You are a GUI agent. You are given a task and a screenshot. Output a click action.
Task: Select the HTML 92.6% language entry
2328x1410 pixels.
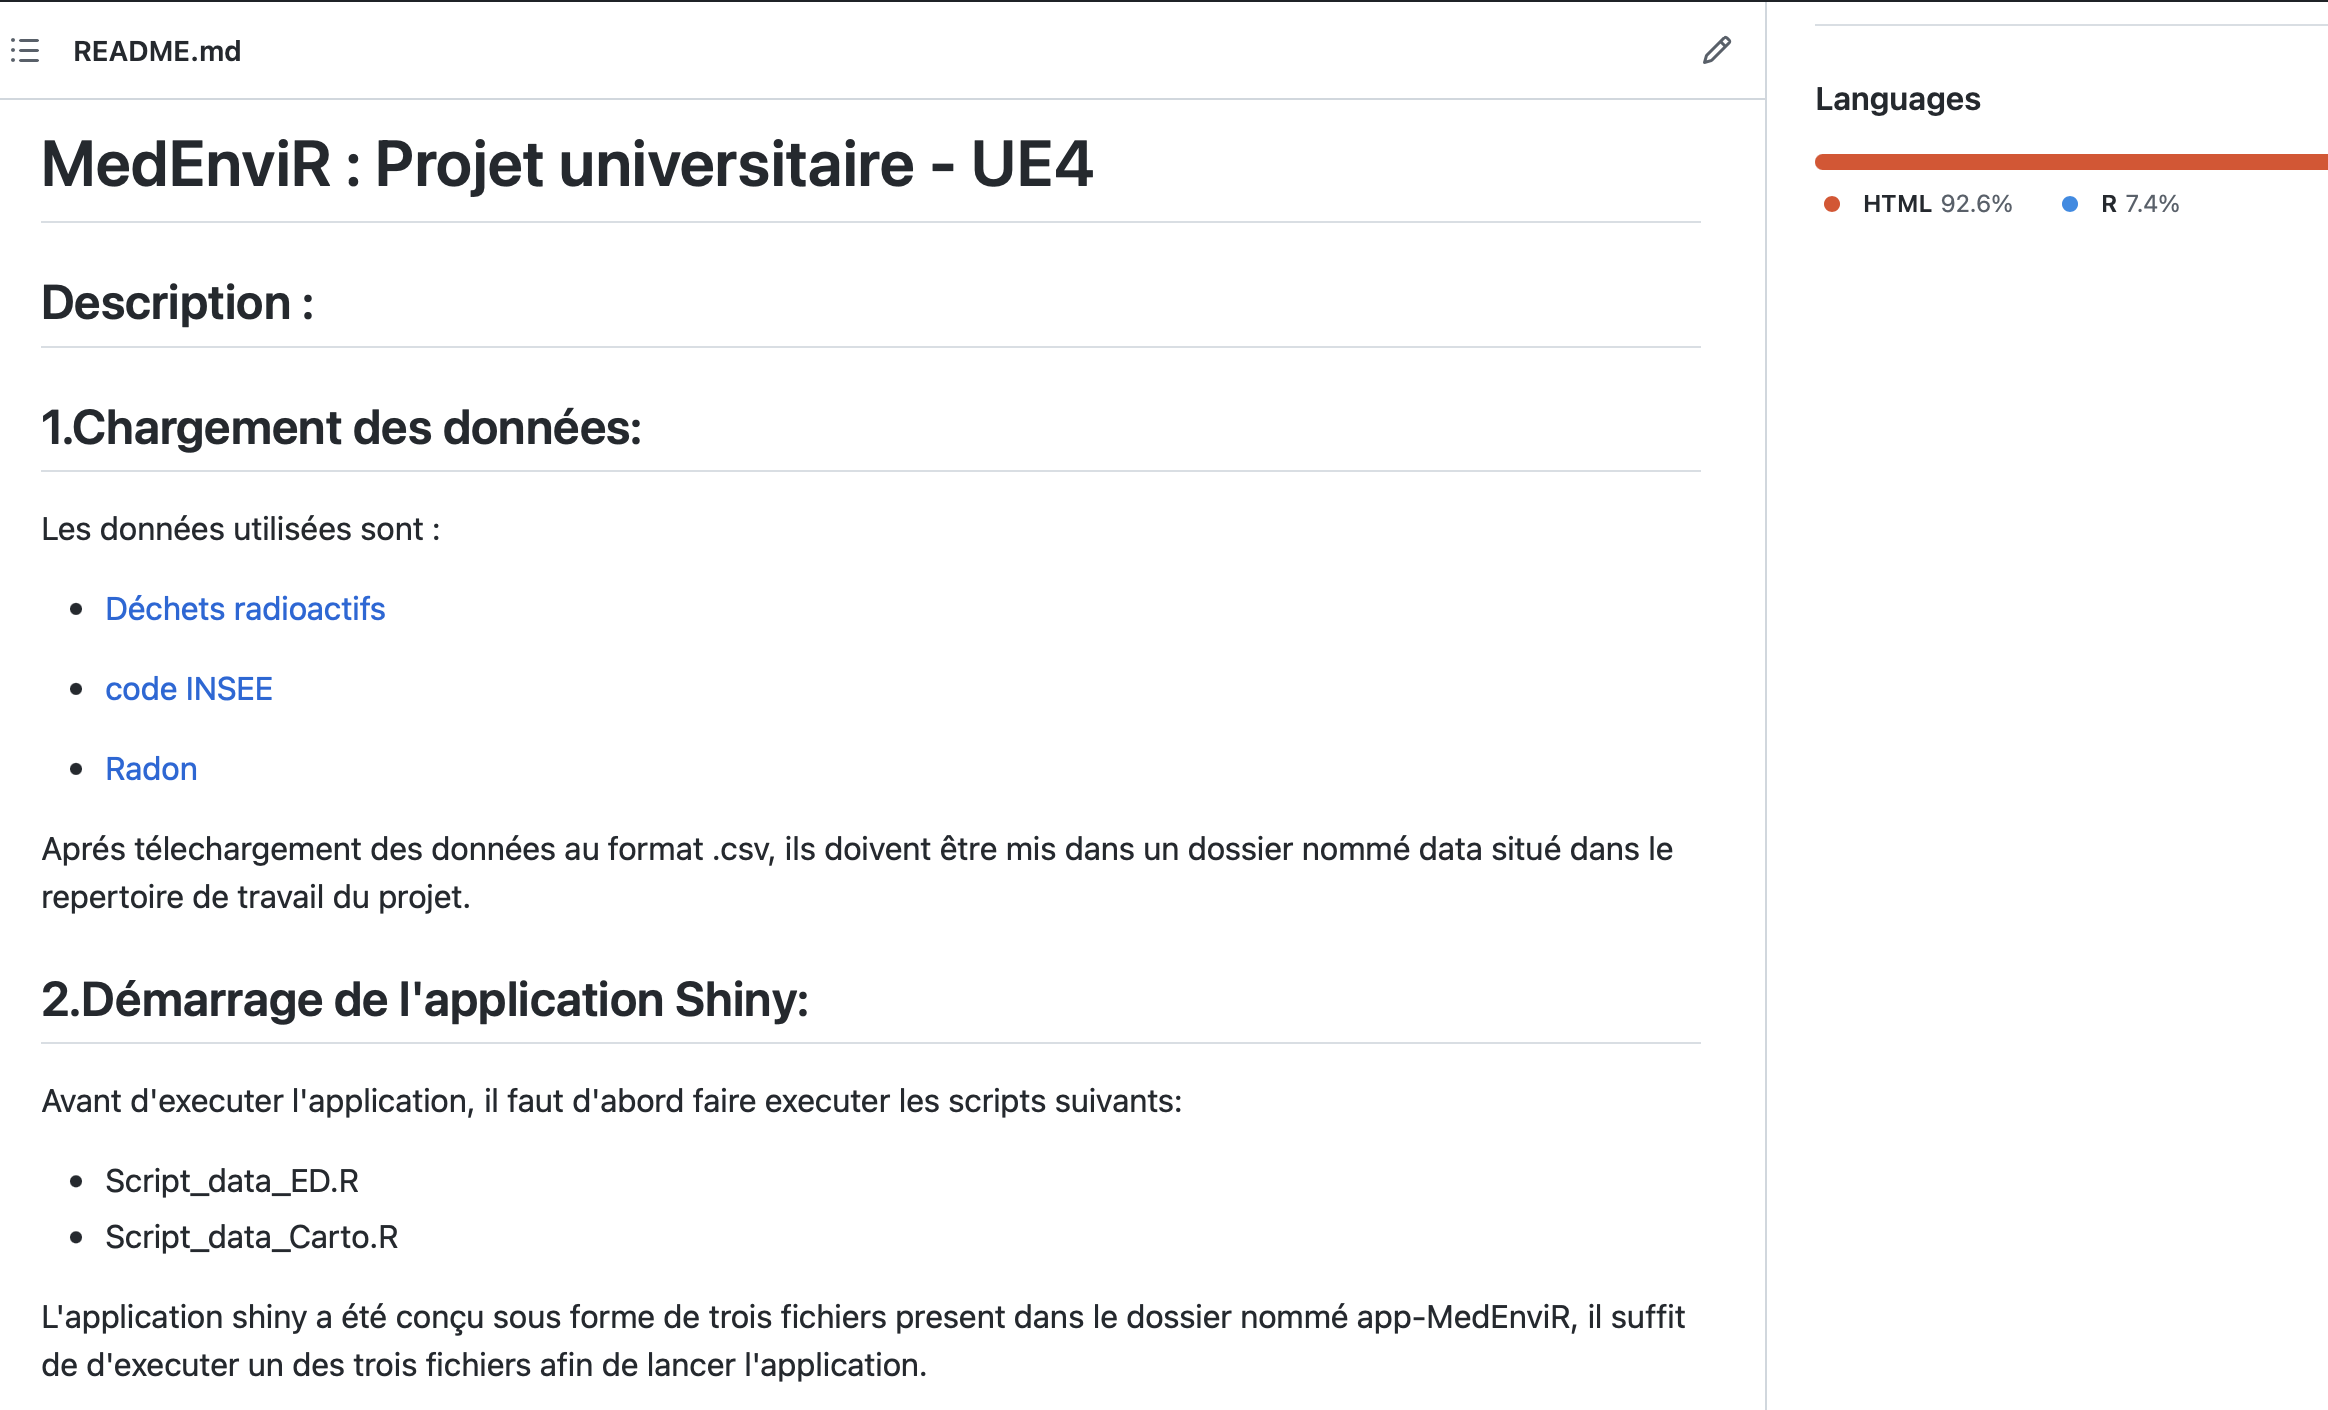1936,204
